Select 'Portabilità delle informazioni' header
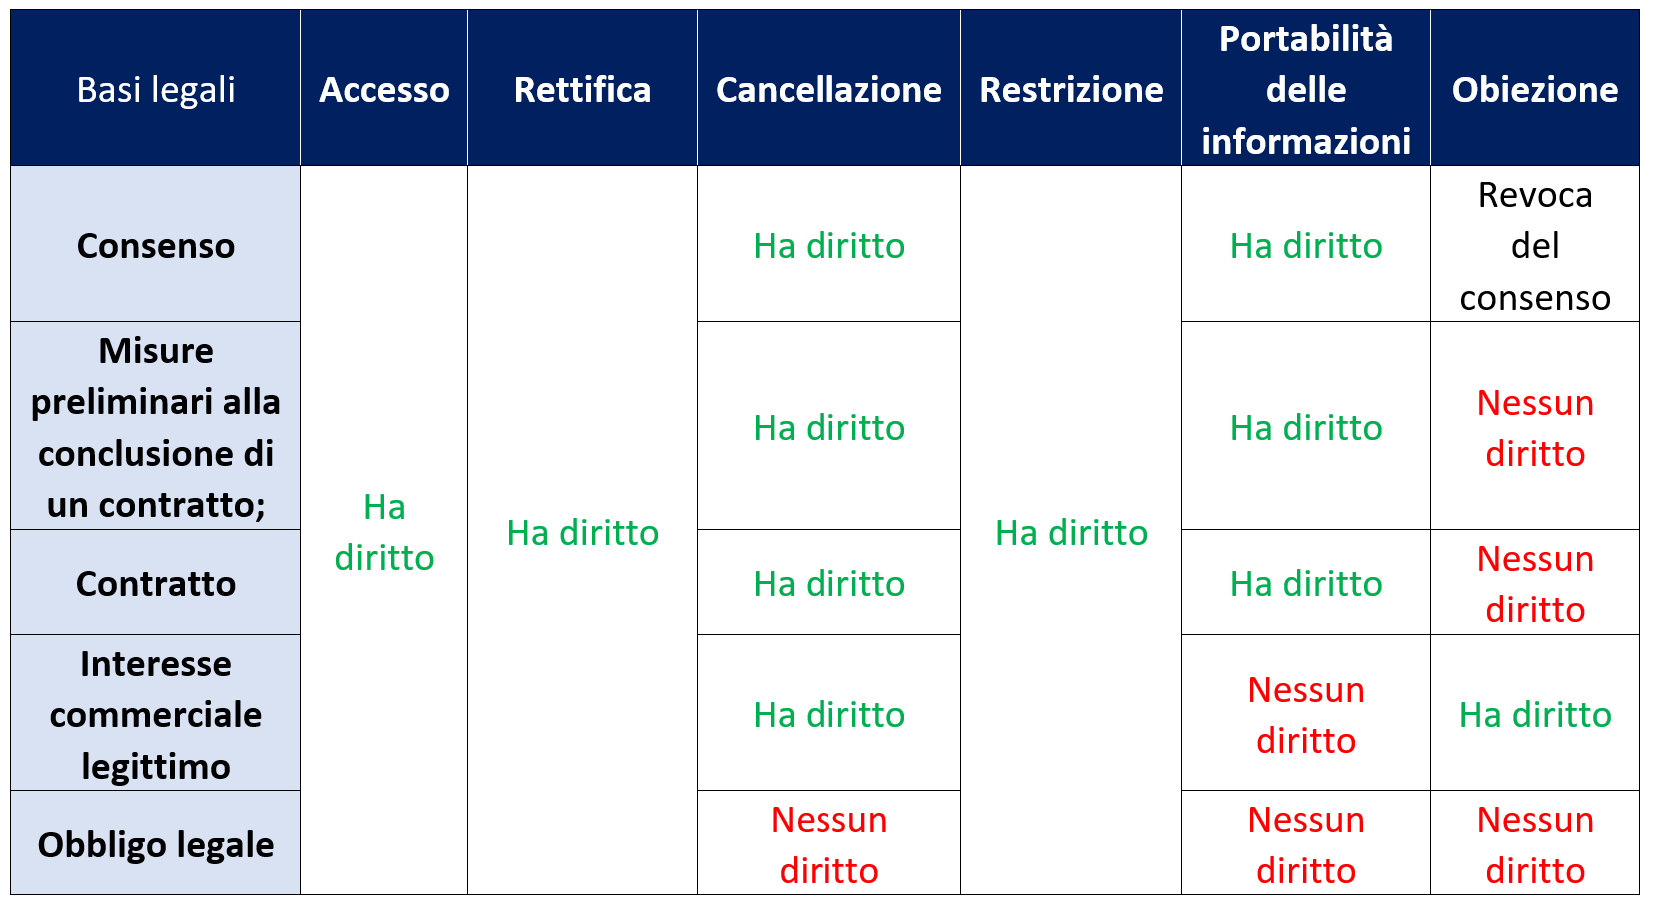Viewport: 1655px width, 905px height. [x=1306, y=88]
